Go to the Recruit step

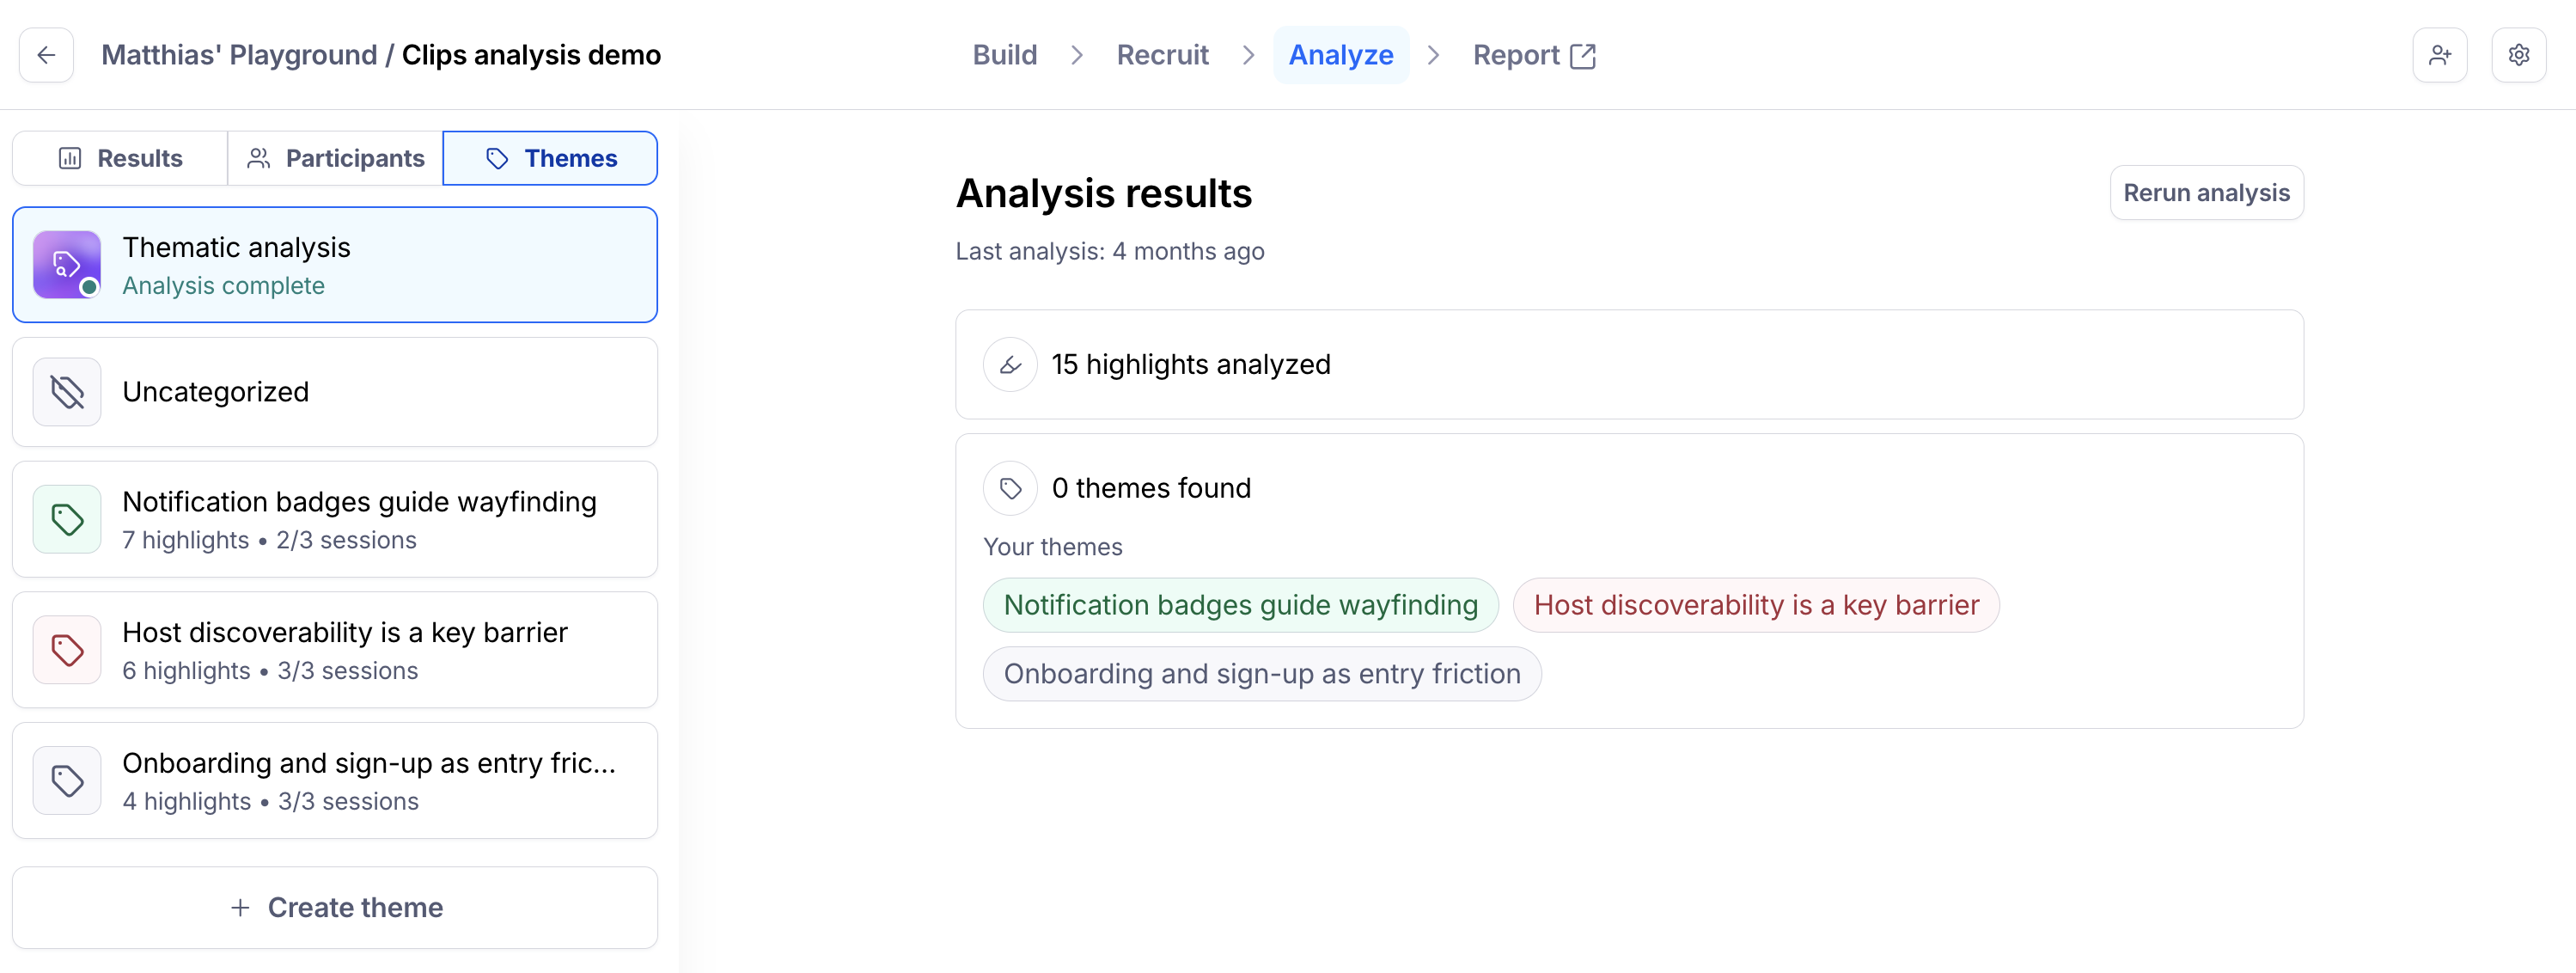pos(1162,55)
